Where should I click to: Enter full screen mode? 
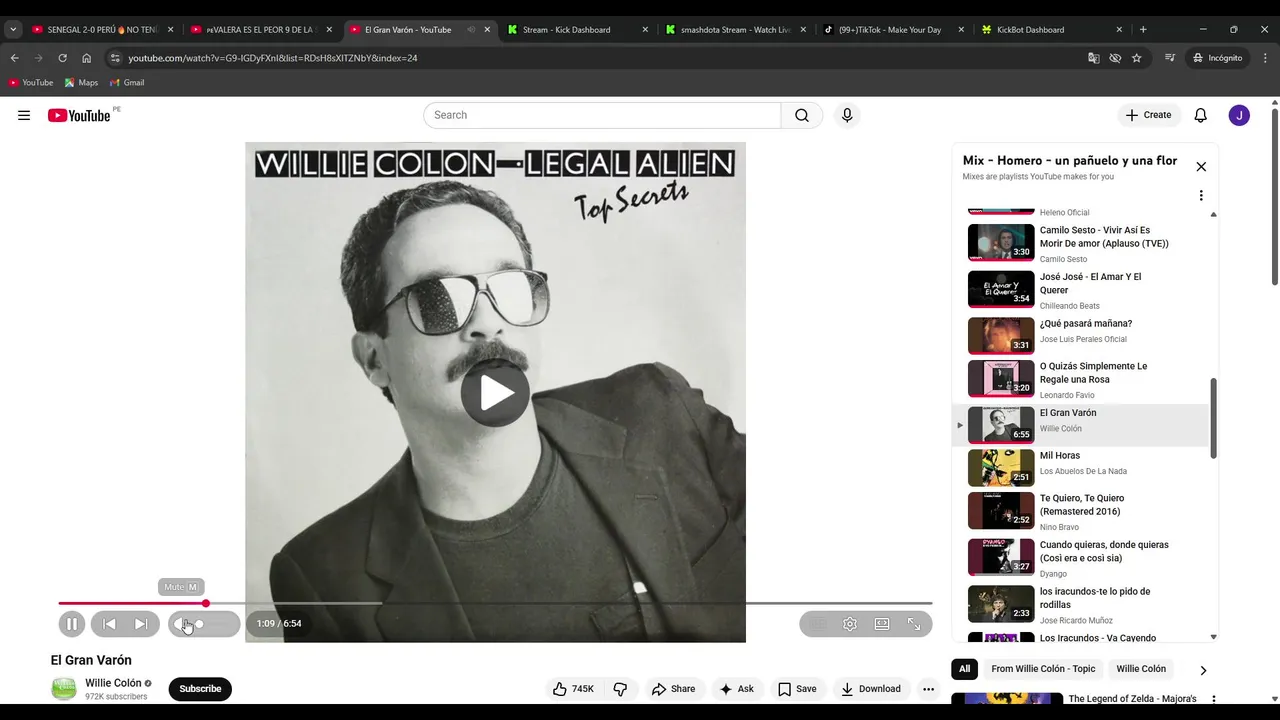coord(914,624)
